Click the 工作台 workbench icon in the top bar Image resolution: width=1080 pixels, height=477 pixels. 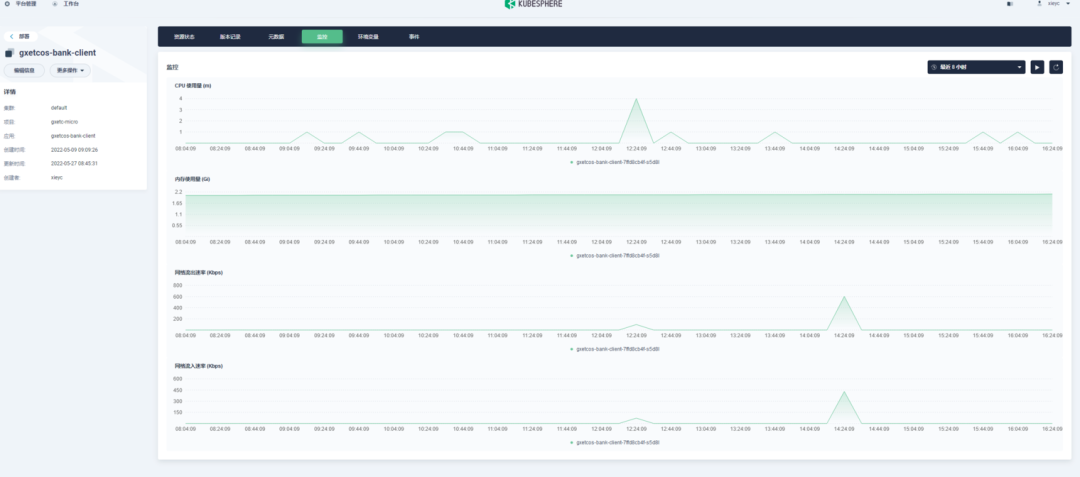(x=55, y=3)
